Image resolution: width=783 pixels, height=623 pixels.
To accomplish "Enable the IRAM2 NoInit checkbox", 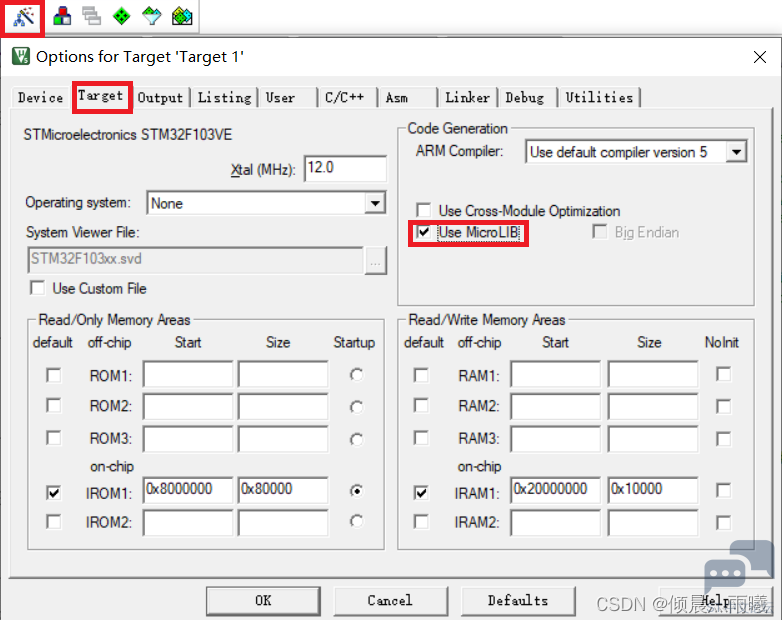I will [723, 523].
